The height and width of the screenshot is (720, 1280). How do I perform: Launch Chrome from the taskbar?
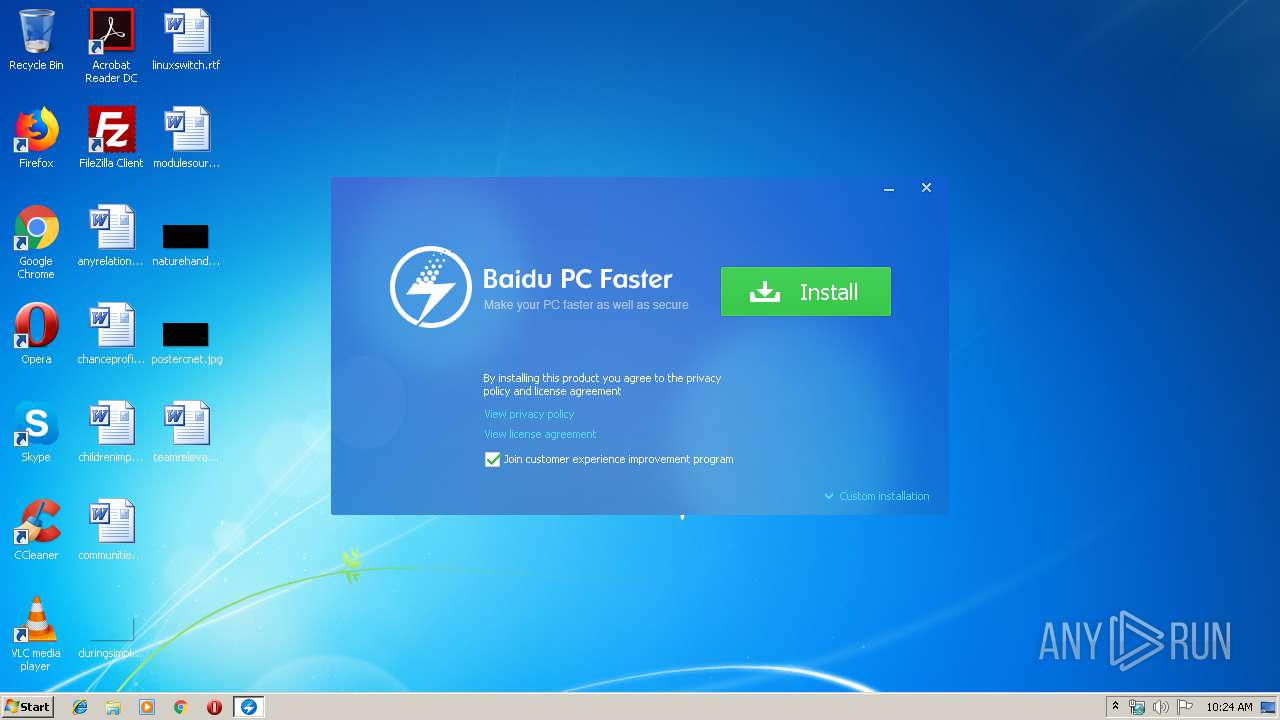pyautogui.click(x=181, y=707)
